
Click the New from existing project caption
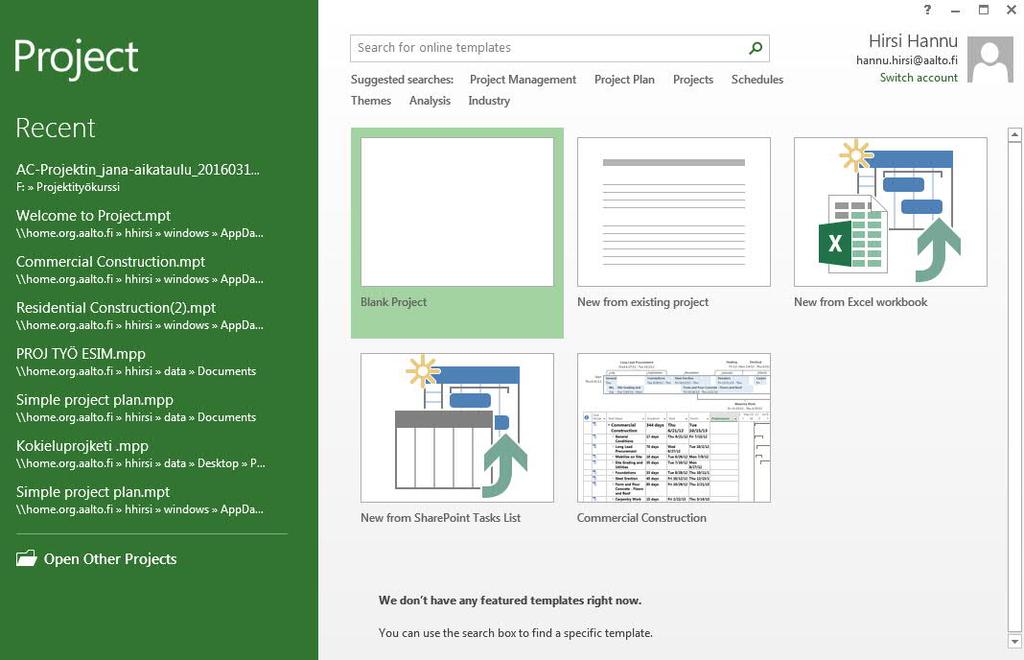(x=643, y=302)
